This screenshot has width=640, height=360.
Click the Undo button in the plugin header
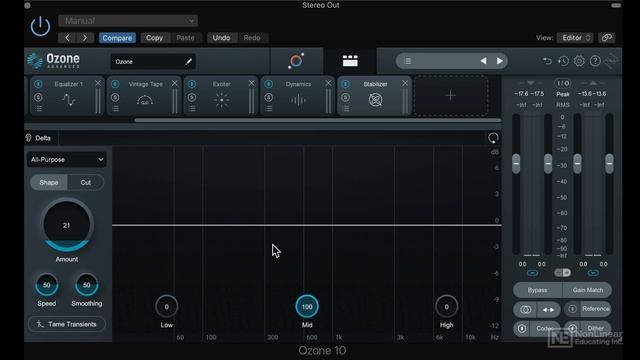point(221,38)
